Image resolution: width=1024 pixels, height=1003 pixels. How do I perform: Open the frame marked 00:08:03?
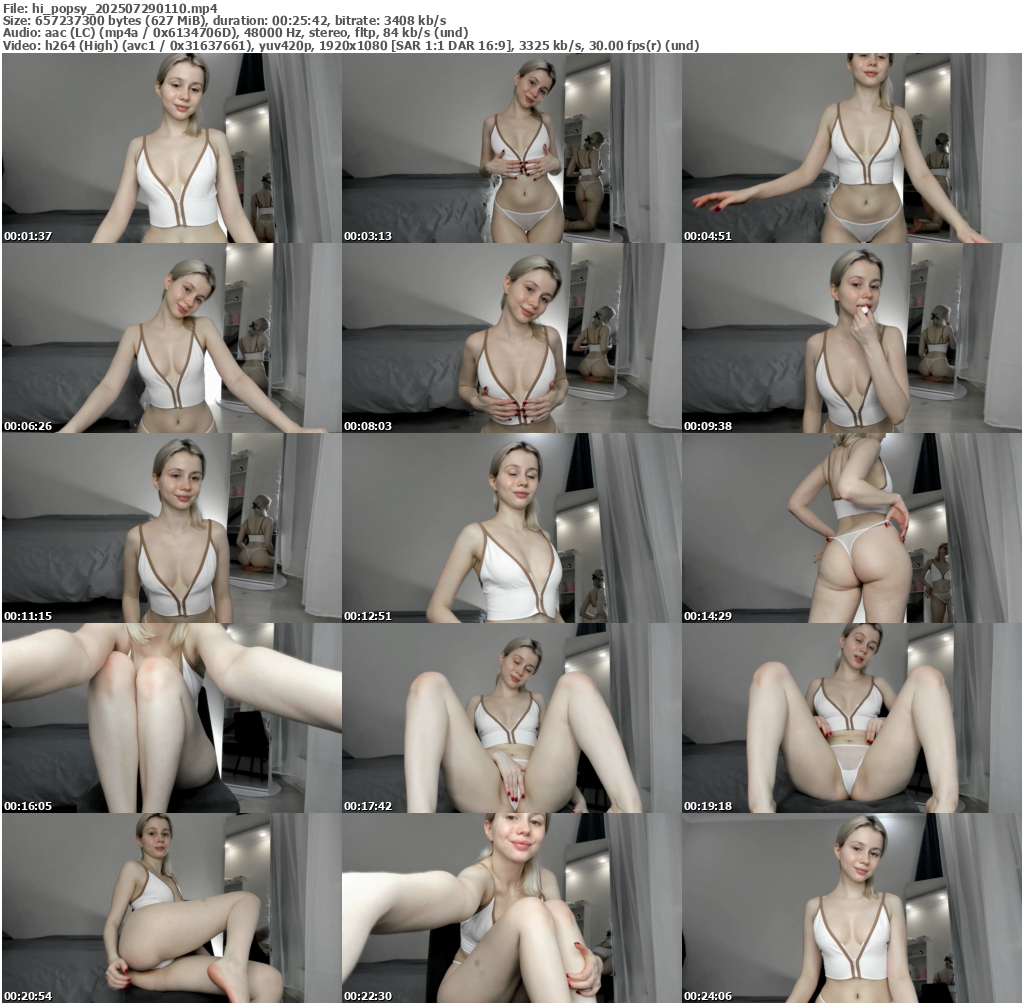pyautogui.click(x=511, y=338)
